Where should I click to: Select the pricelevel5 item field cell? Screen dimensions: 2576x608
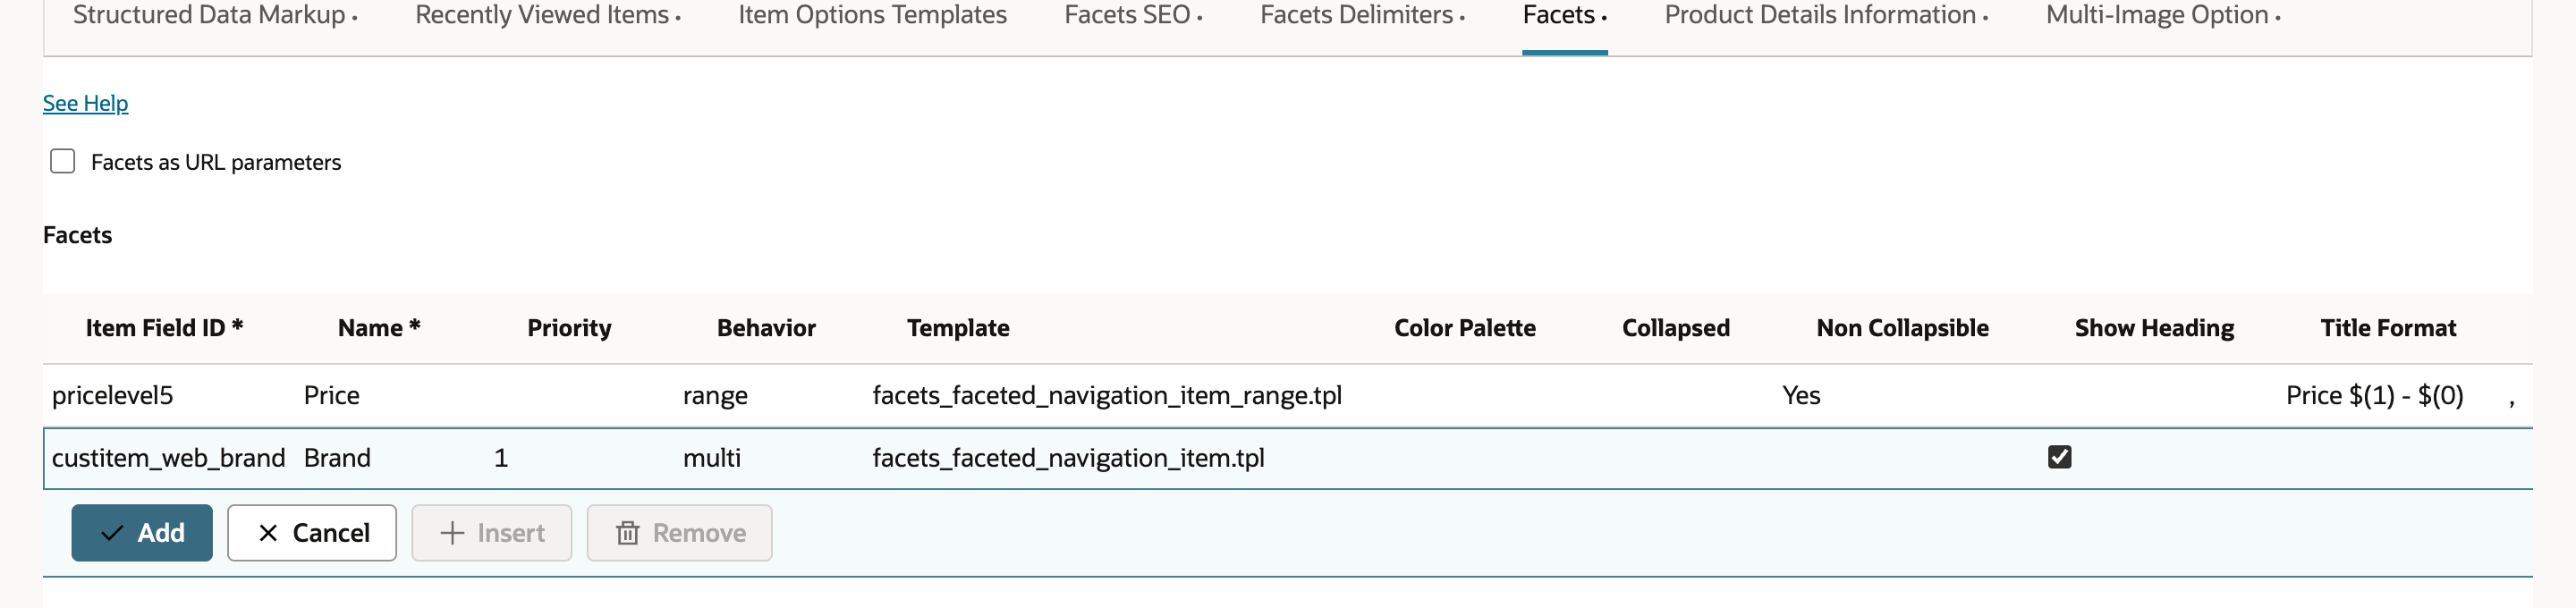click(112, 396)
